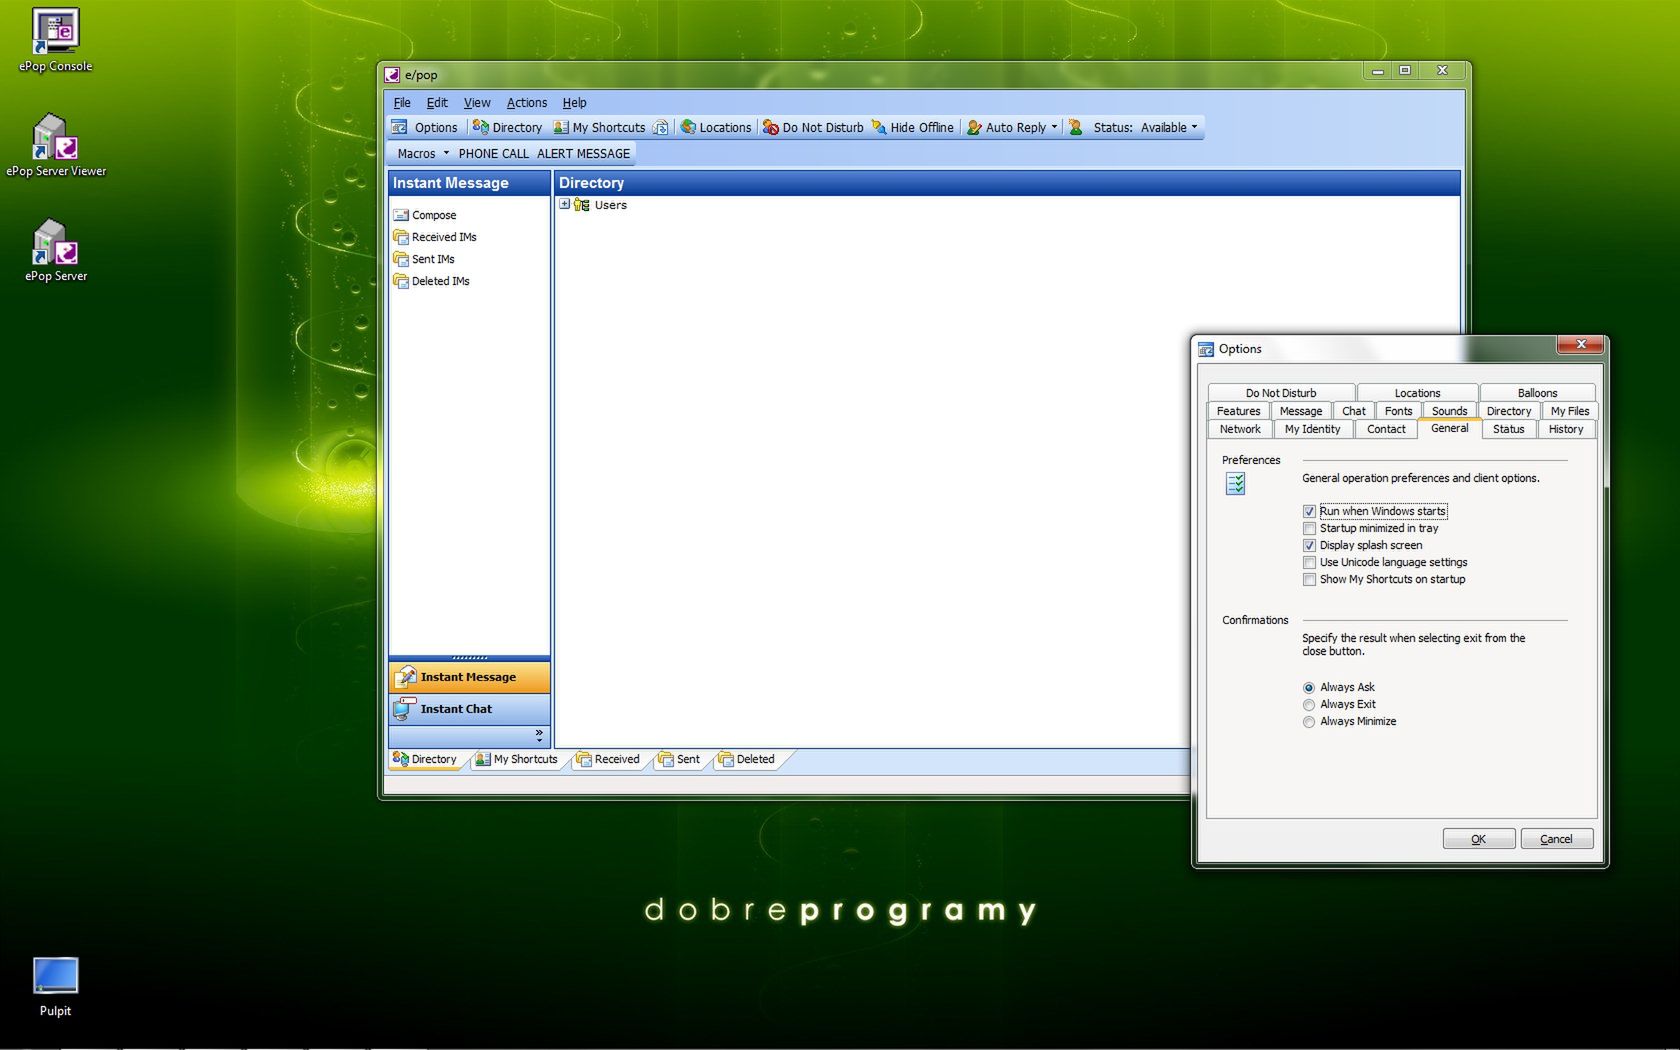Click OK in the Options dialog
1680x1050 pixels.
pyautogui.click(x=1479, y=839)
